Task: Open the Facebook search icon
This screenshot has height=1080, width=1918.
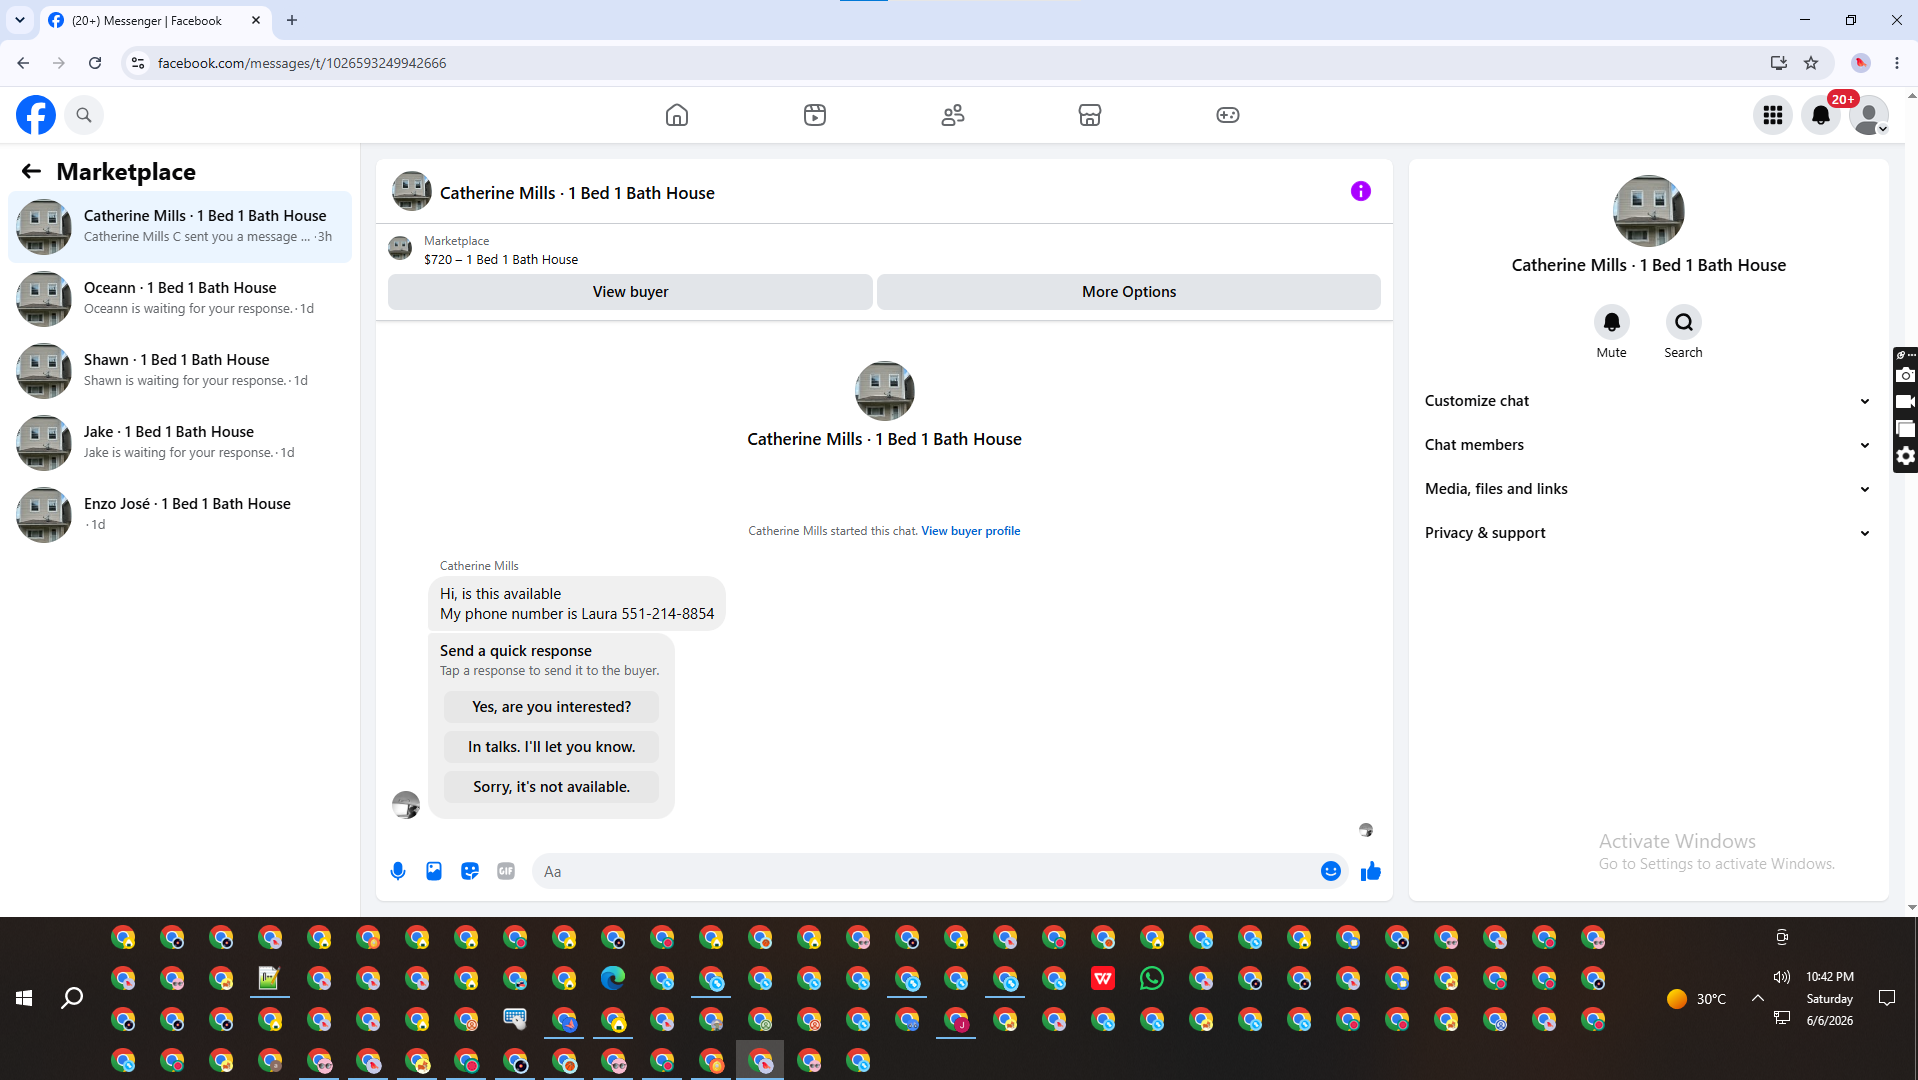Action: pyautogui.click(x=84, y=115)
